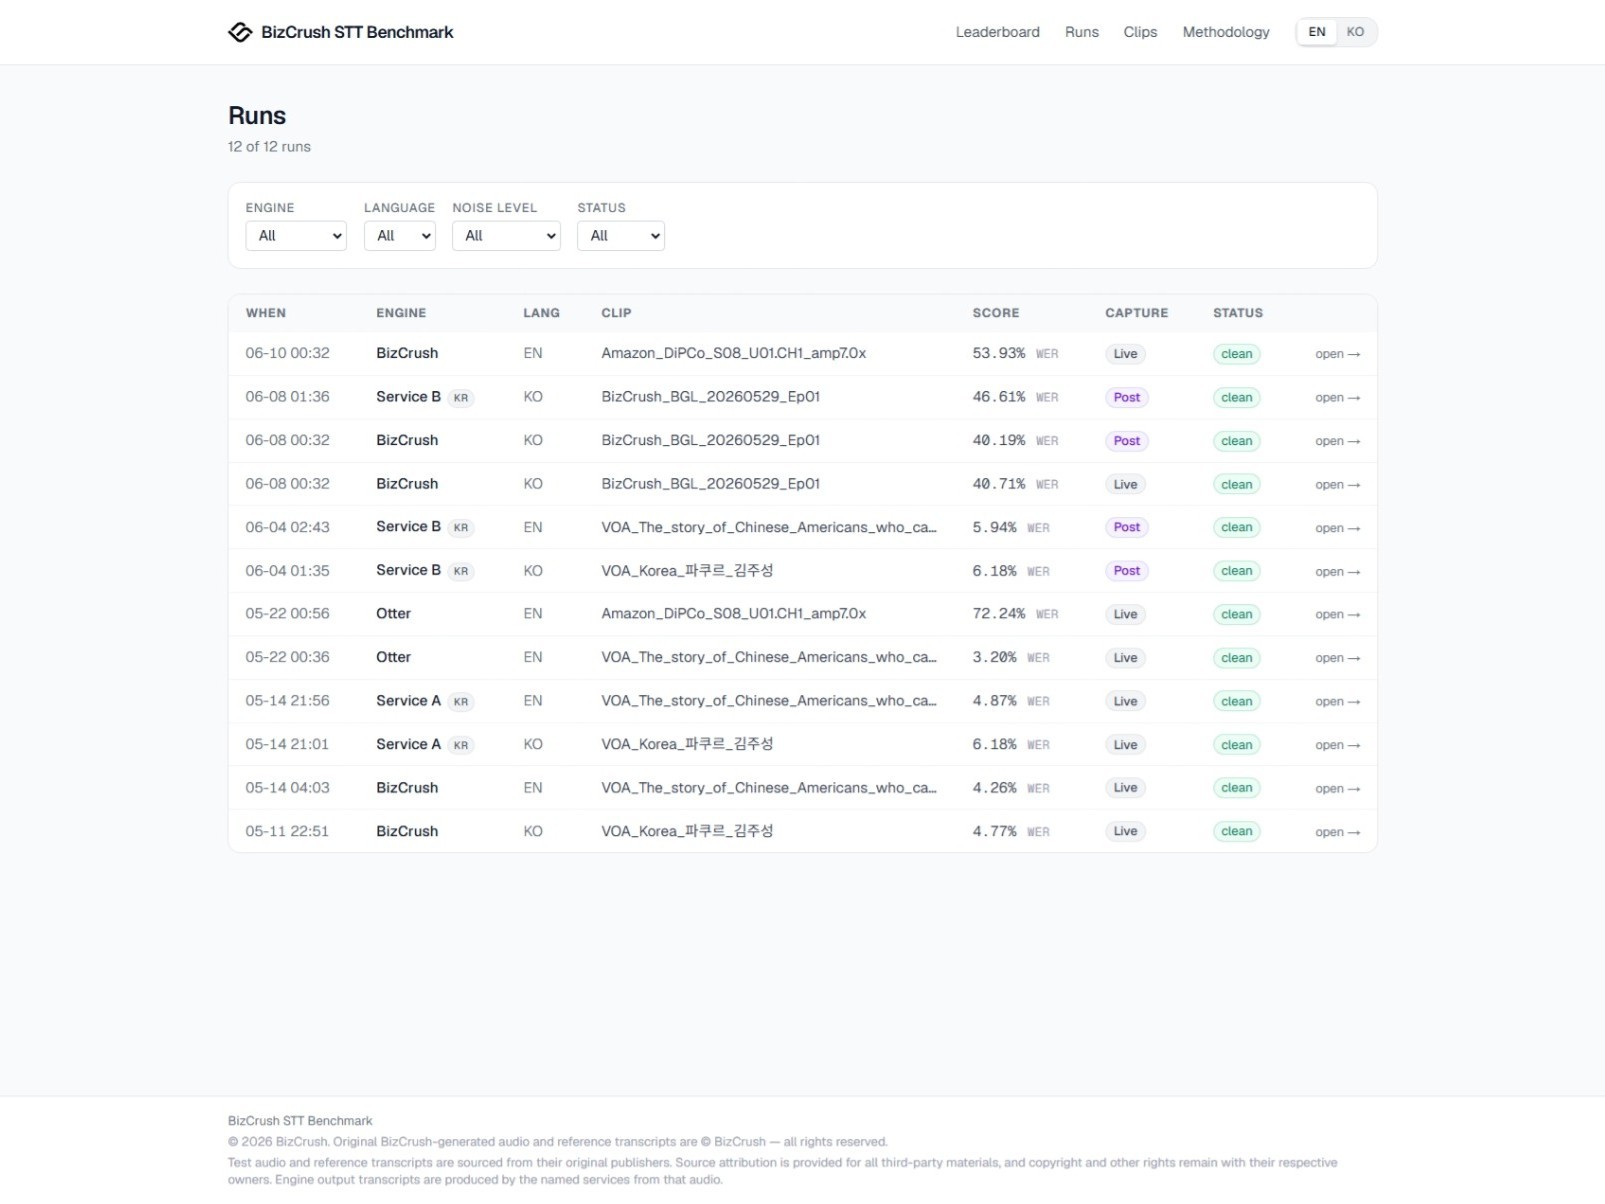Go to Runs in the top nav
1605x1204 pixels.
pos(1081,32)
